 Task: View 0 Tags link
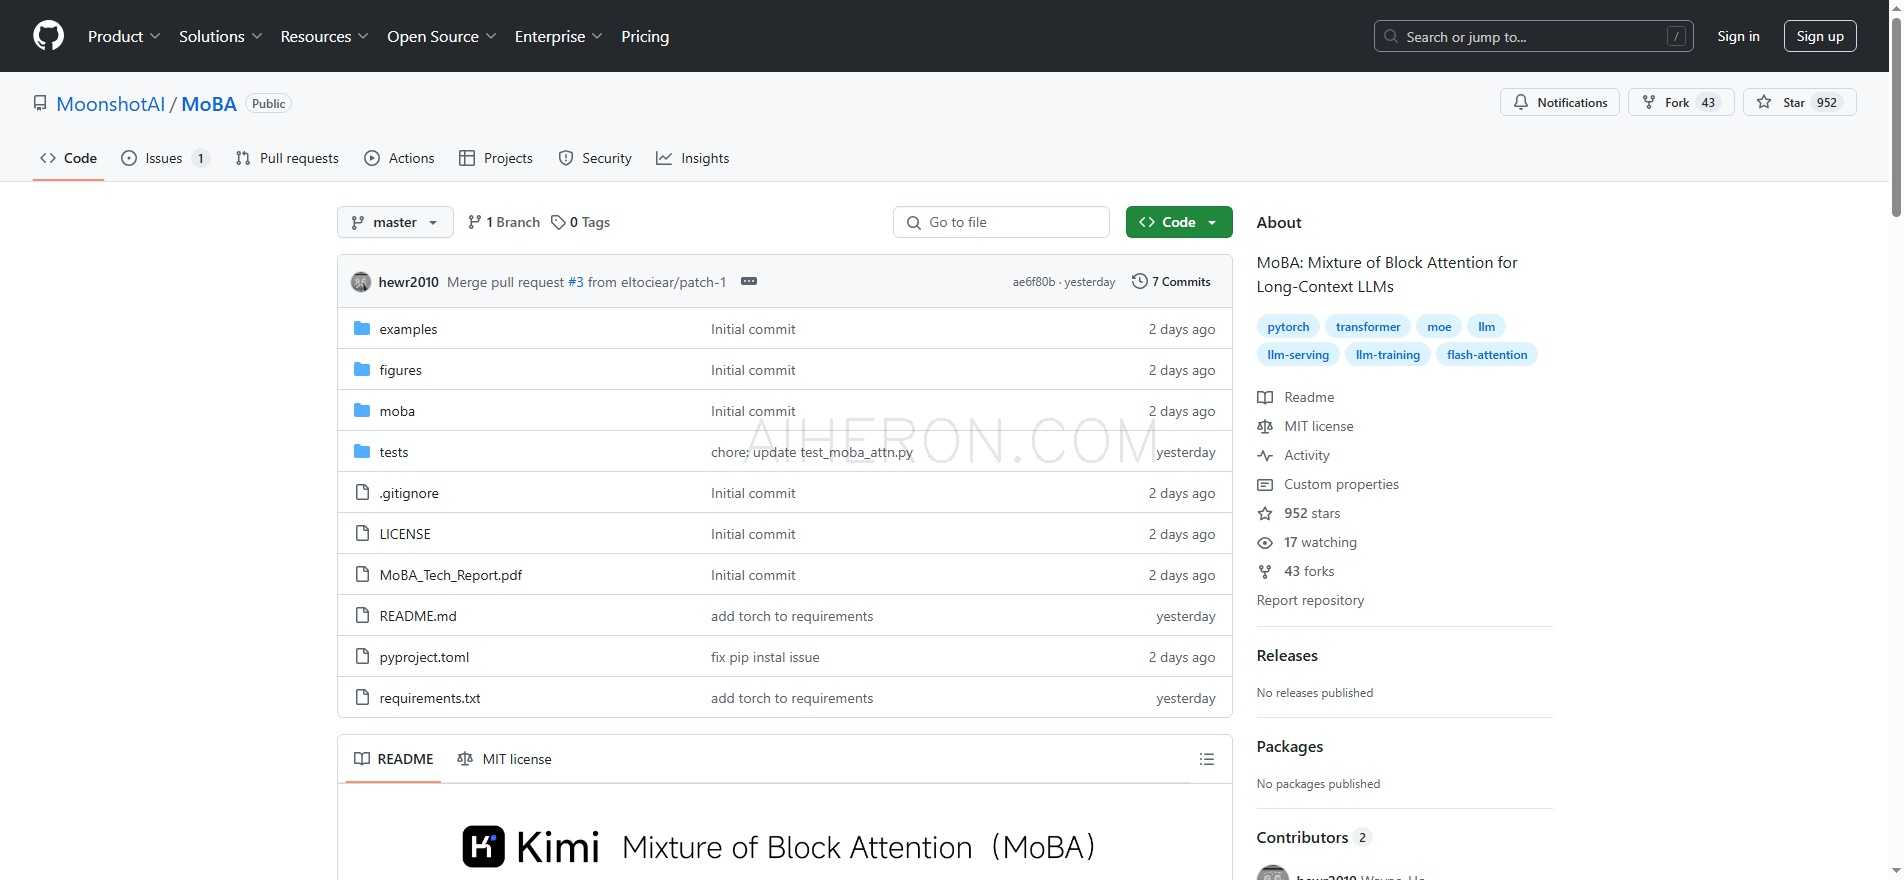pos(580,222)
